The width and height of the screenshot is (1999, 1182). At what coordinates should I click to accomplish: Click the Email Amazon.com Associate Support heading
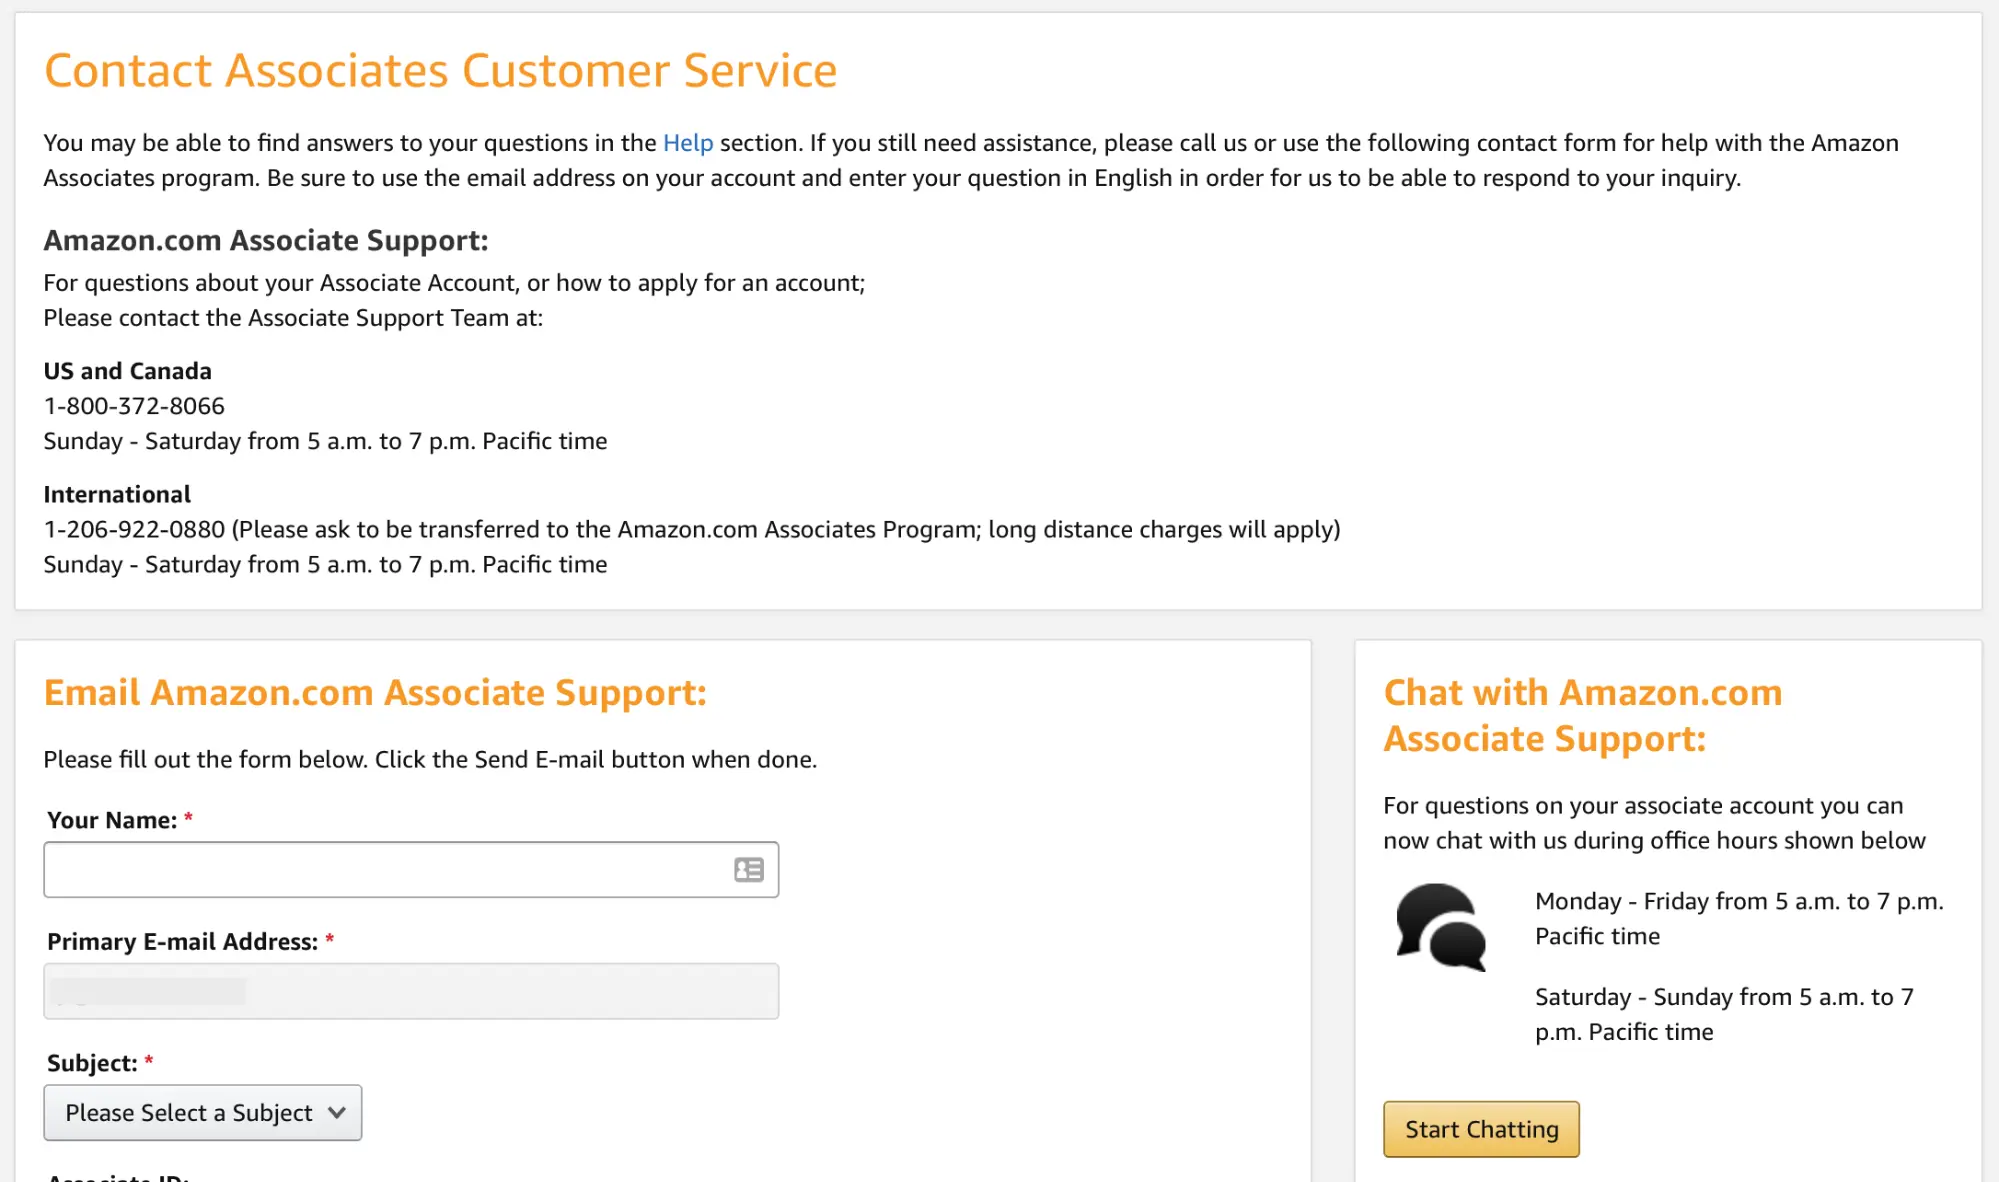coord(375,691)
